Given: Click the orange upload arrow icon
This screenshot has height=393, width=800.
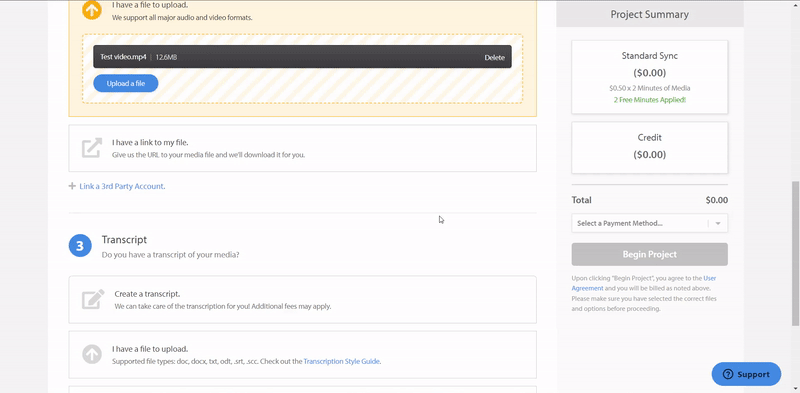Looking at the screenshot, I should point(92,10).
